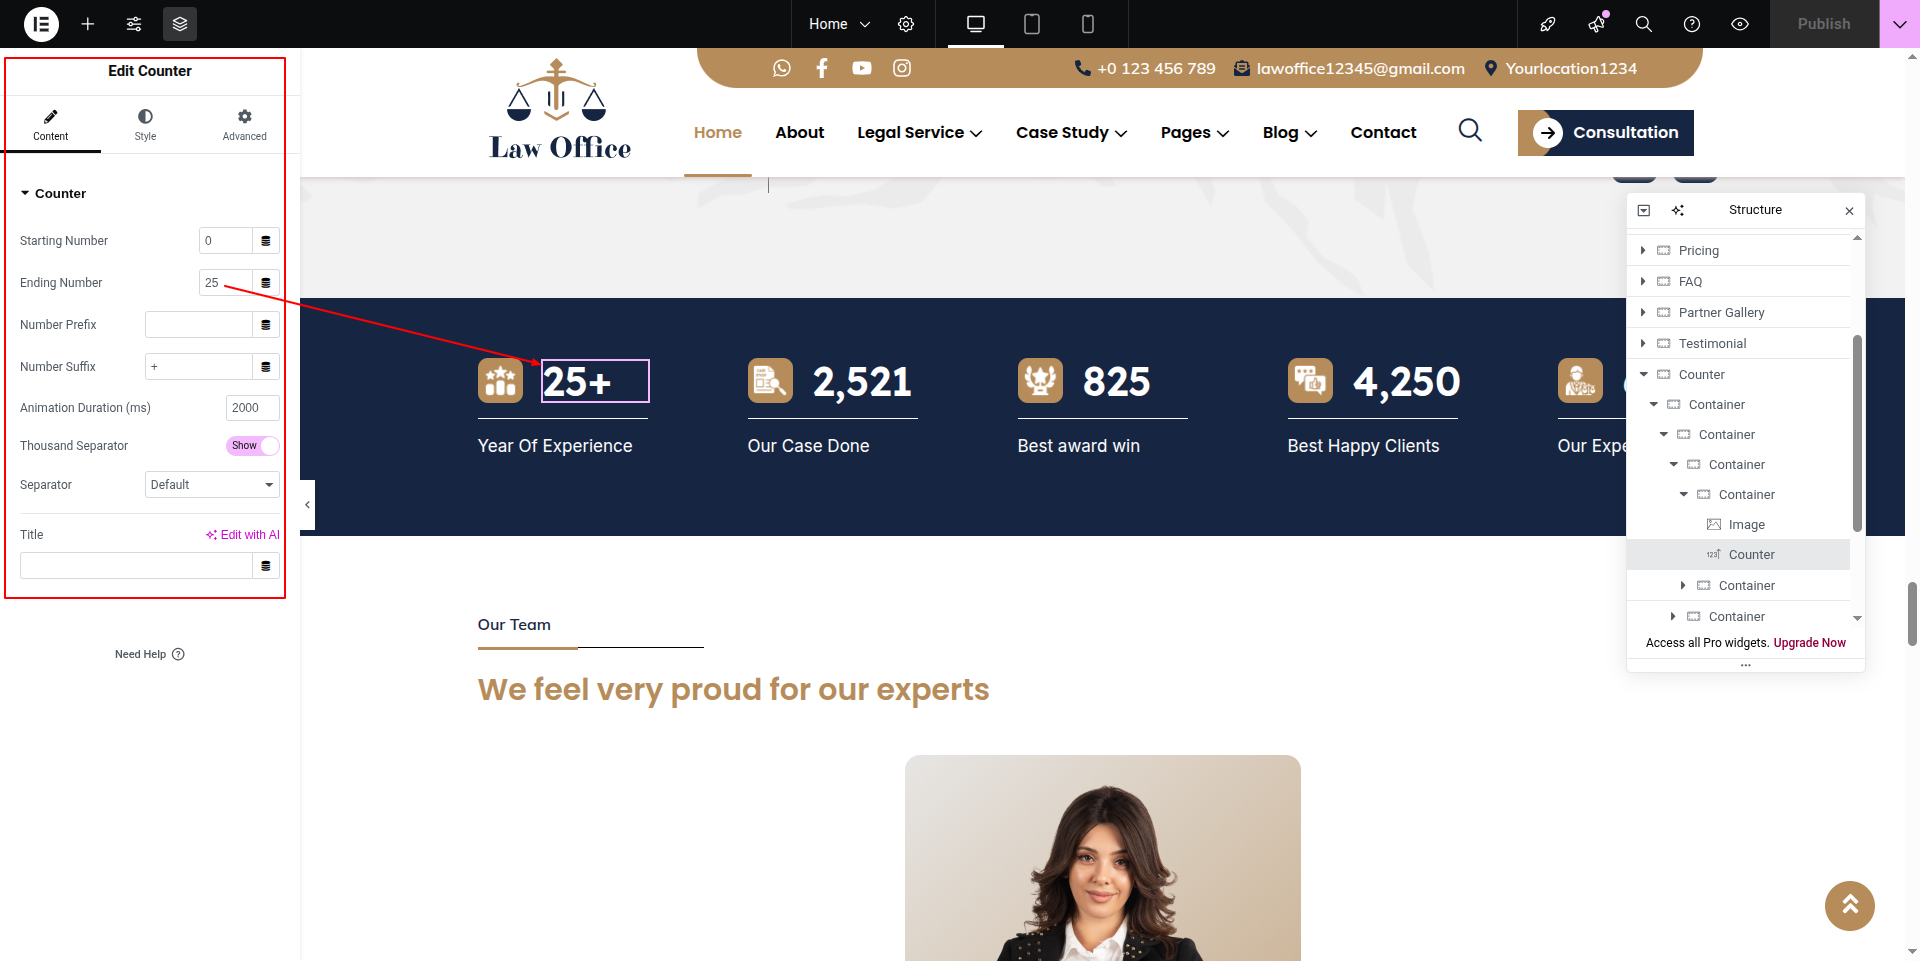Select the Image item in Structure
The image size is (1920, 961).
[1738, 525]
